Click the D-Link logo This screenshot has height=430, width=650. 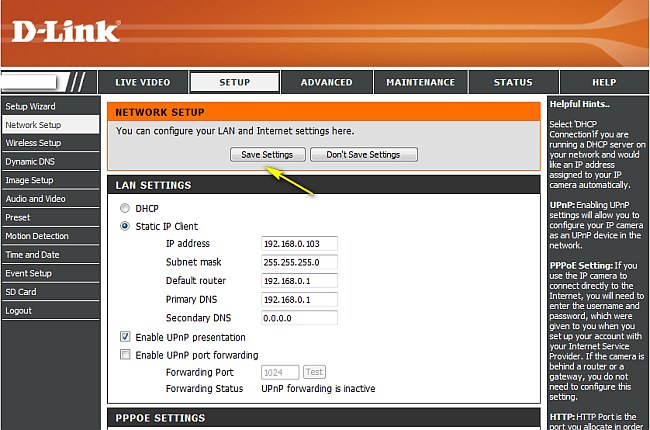coord(66,31)
